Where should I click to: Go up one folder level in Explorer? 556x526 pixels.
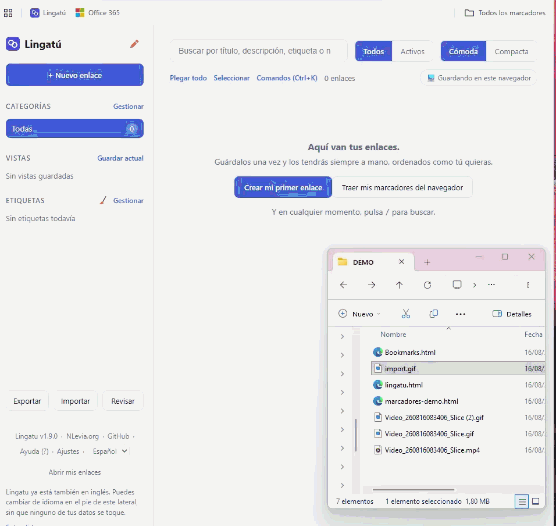pos(399,285)
